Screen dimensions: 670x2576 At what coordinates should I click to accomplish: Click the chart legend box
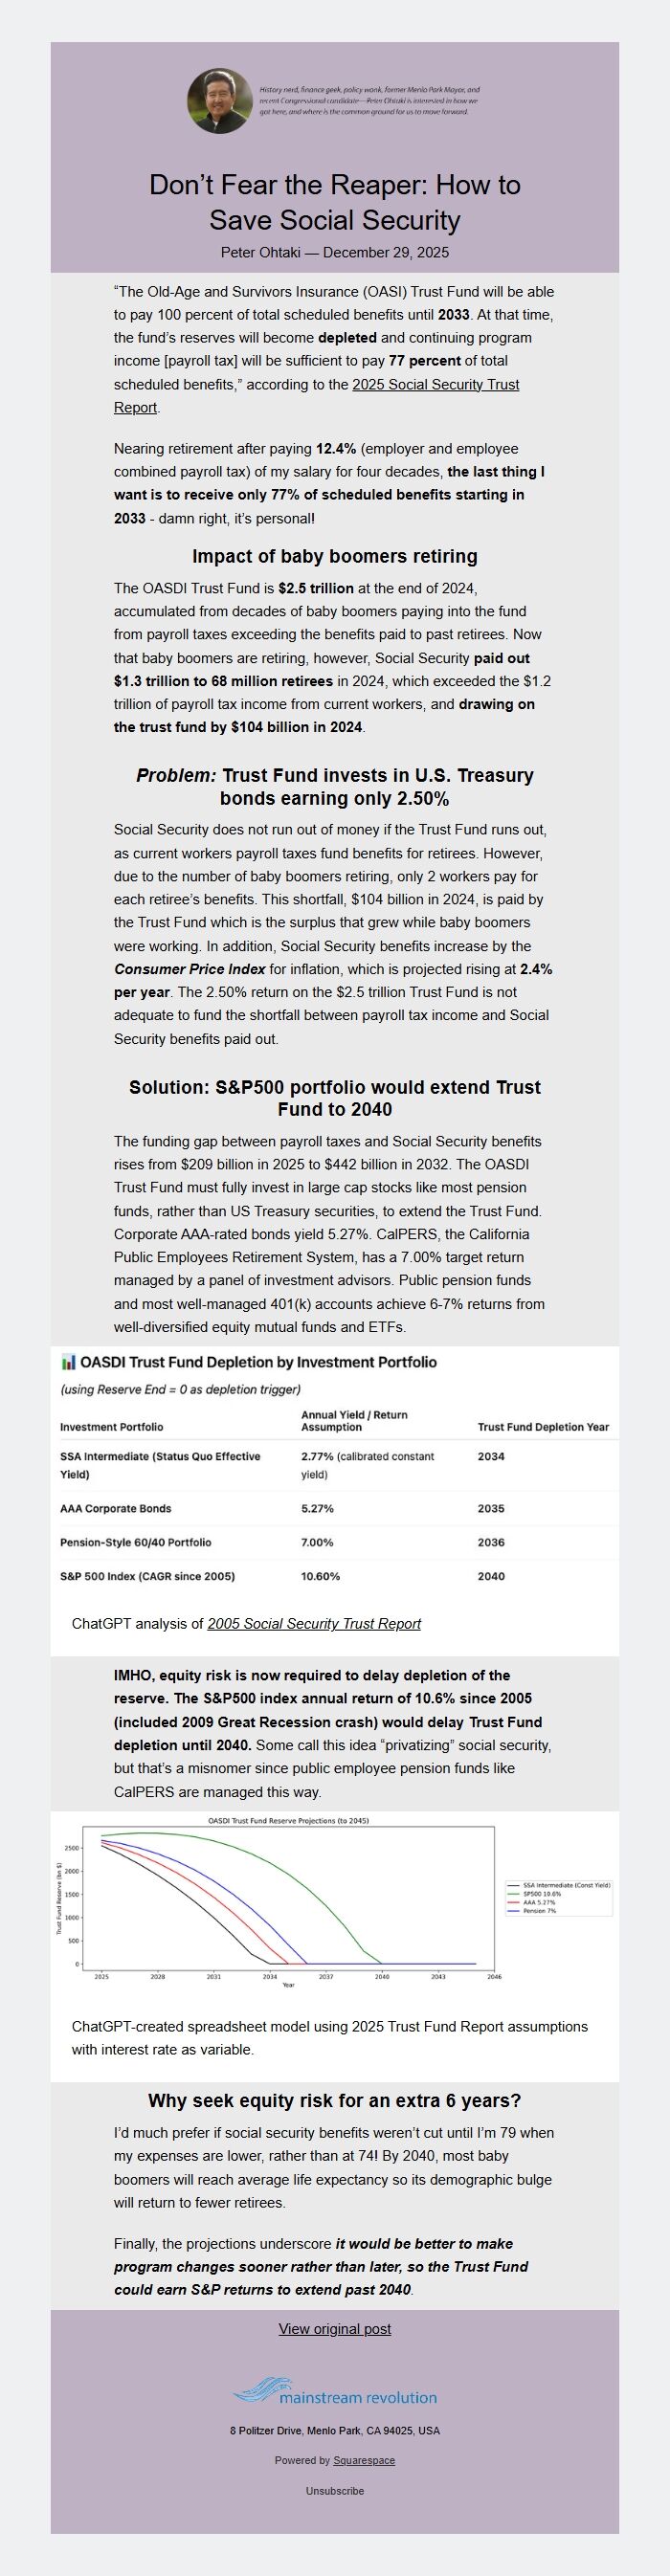click(x=559, y=1897)
